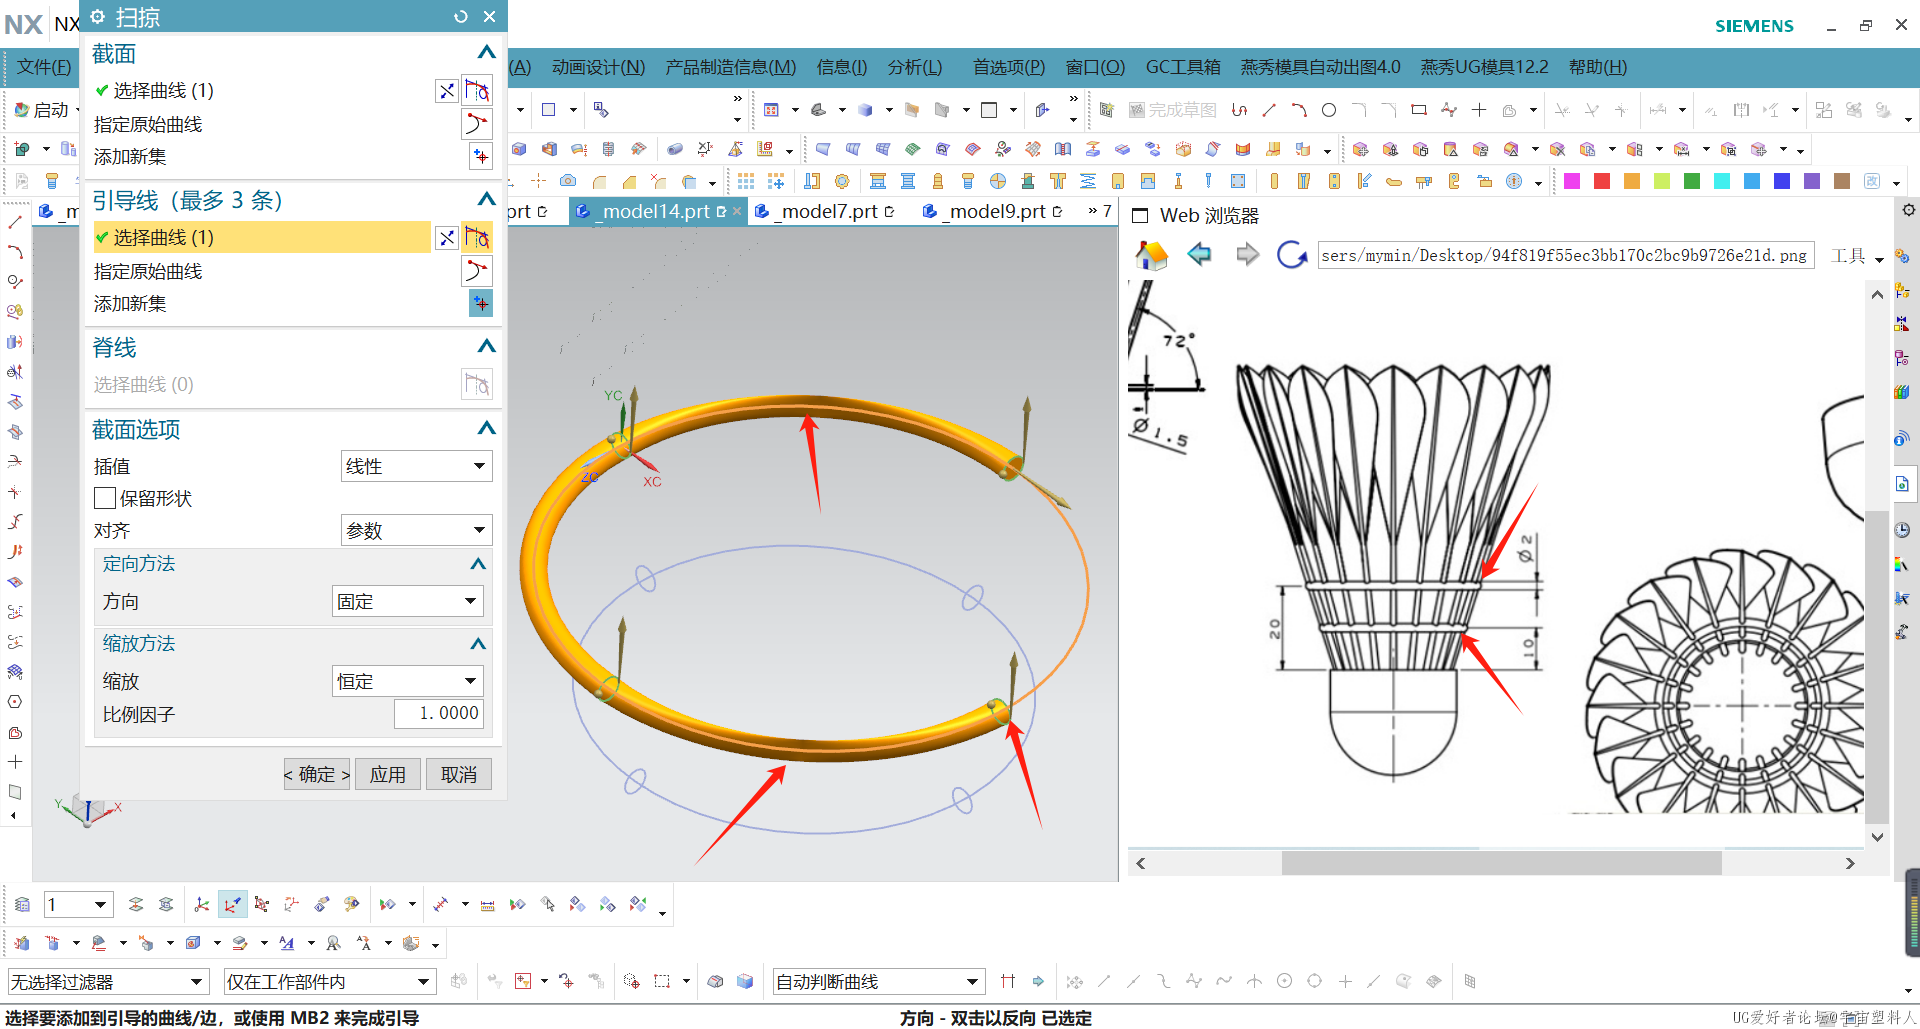
Task: Select the Arc sketch tool
Action: (x=1299, y=110)
